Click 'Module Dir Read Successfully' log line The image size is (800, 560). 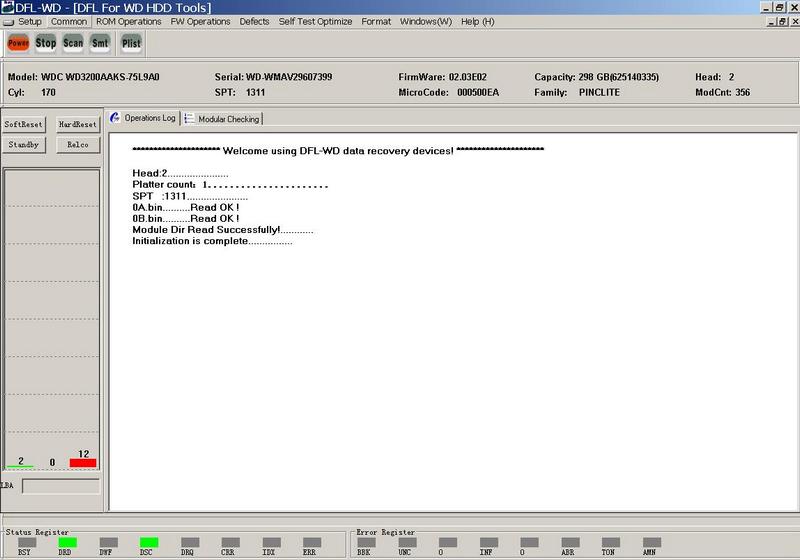click(x=222, y=230)
